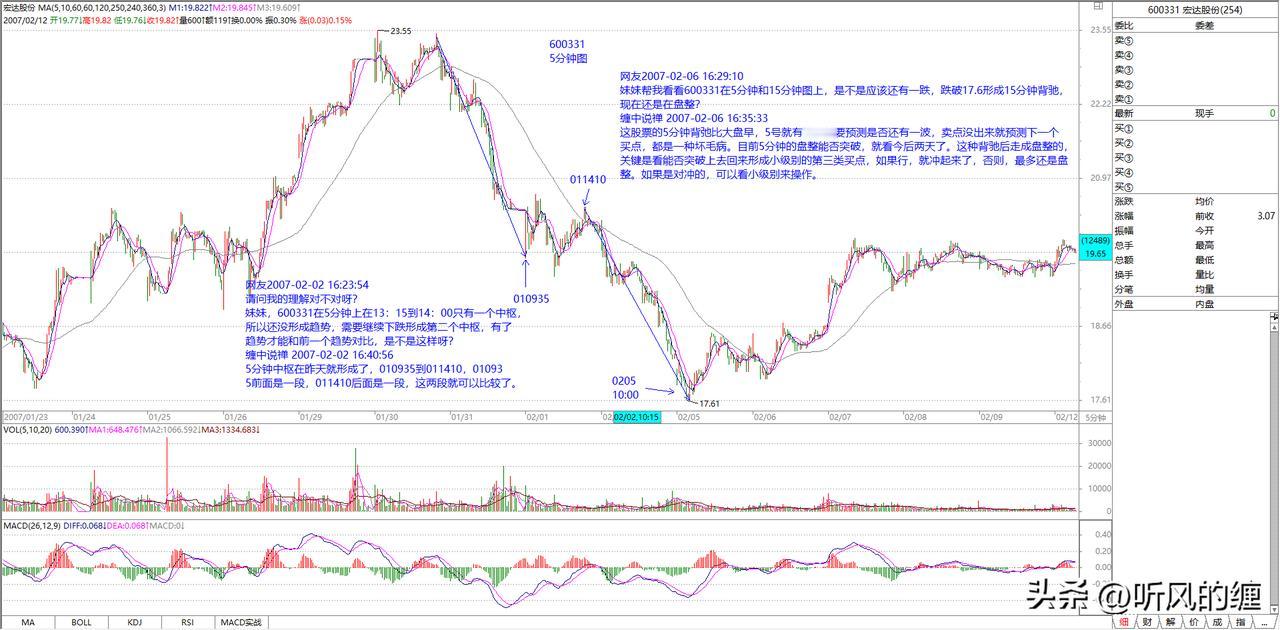Click the 分笔 label
This screenshot has width=1280, height=630.
(1124, 288)
